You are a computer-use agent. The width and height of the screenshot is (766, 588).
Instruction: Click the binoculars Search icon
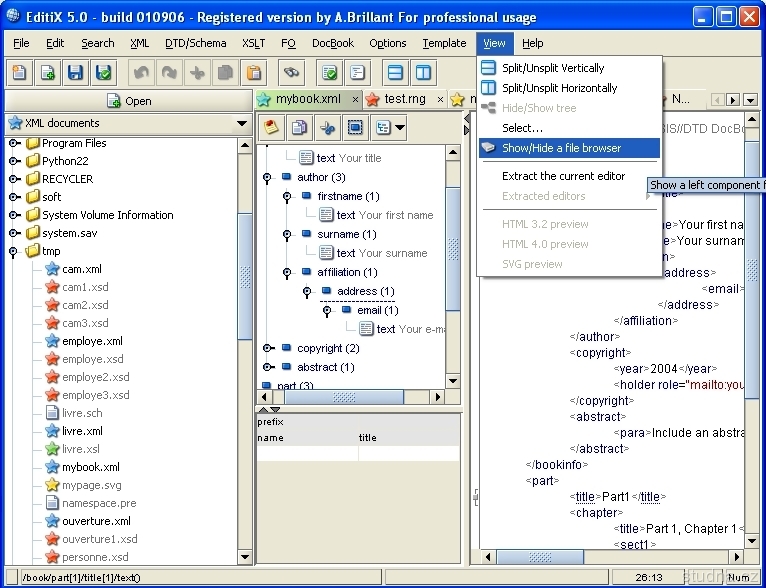click(x=291, y=73)
